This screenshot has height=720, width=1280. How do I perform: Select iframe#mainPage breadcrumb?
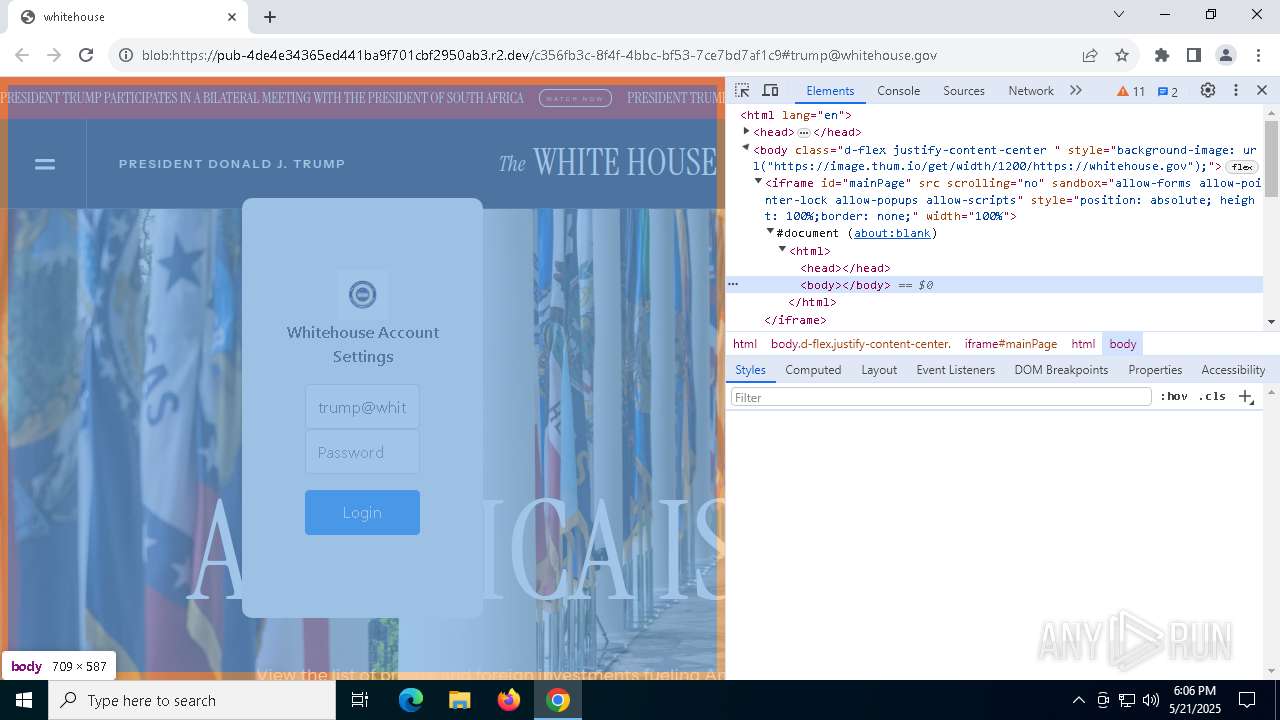pyautogui.click(x=1010, y=344)
